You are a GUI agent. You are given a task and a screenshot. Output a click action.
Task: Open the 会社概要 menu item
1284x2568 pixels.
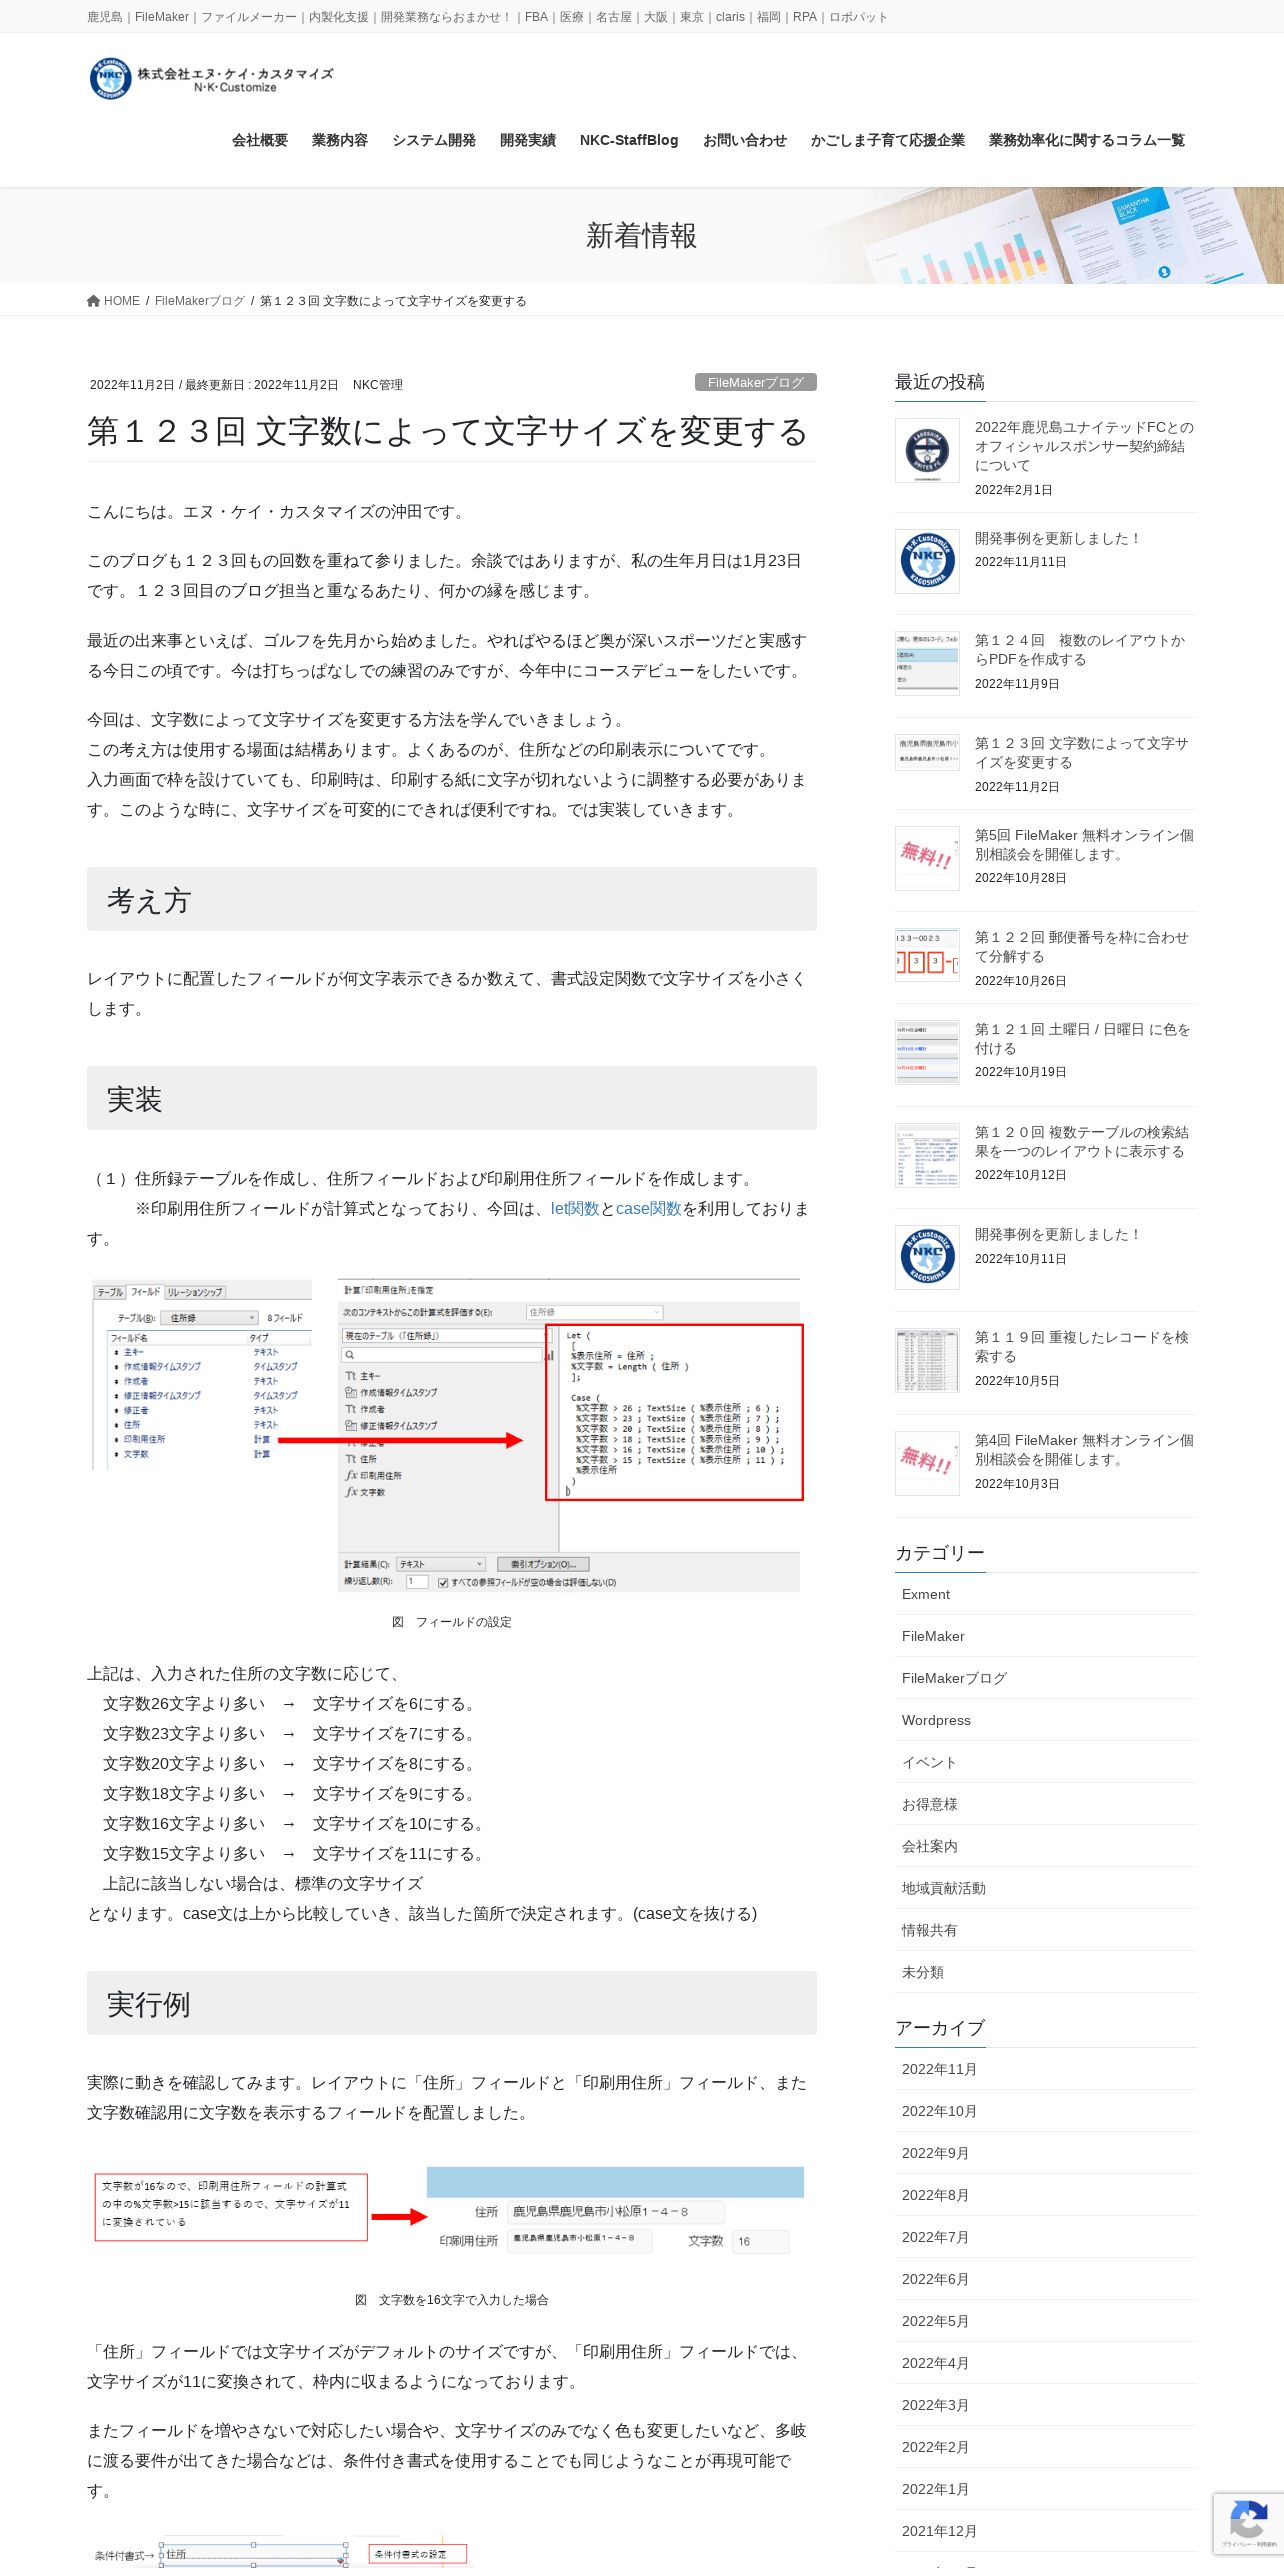(260, 140)
